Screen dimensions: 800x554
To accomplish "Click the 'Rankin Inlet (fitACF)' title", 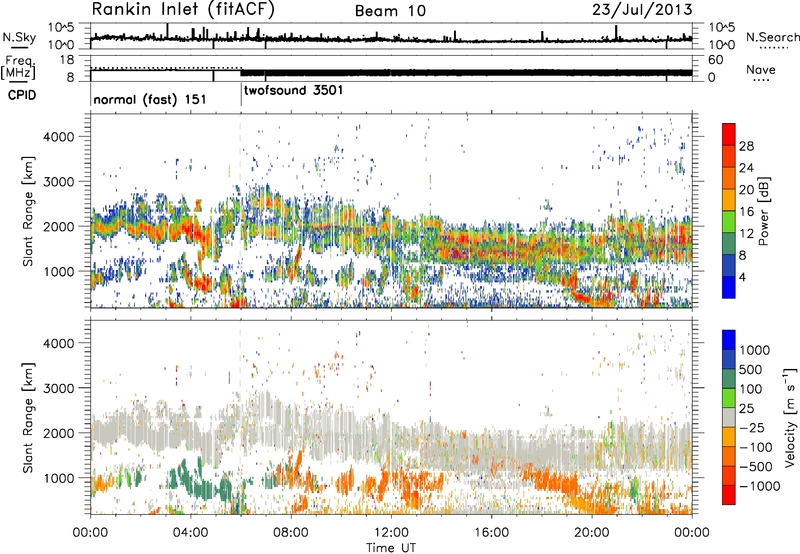I will (183, 10).
